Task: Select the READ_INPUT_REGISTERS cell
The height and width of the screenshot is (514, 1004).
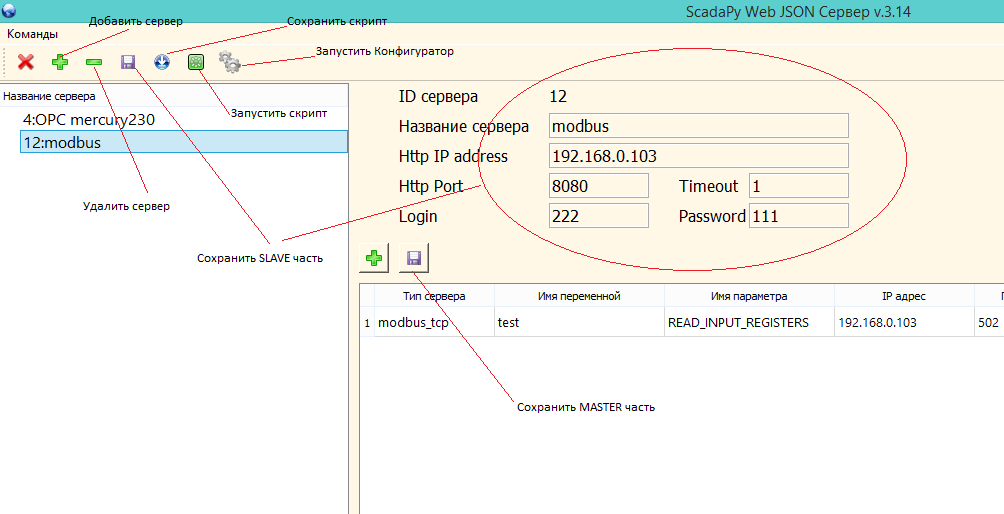Action: (x=749, y=323)
